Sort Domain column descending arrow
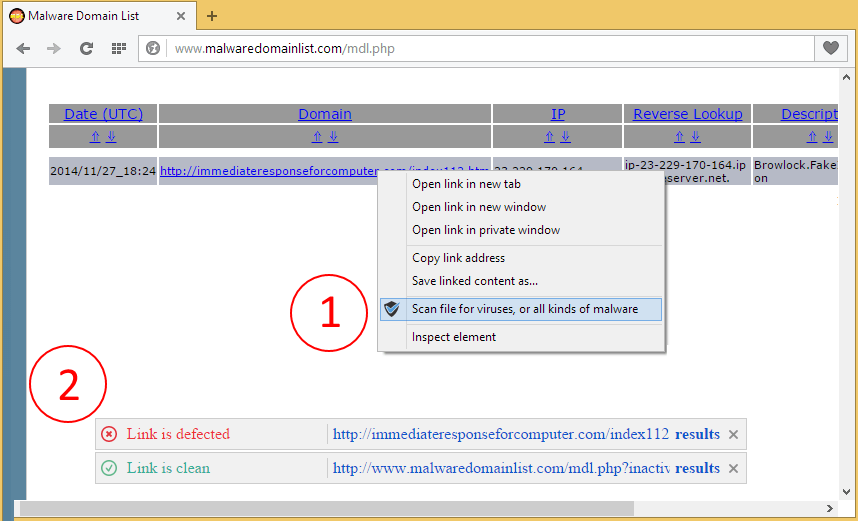The height and width of the screenshot is (521, 858). click(333, 137)
